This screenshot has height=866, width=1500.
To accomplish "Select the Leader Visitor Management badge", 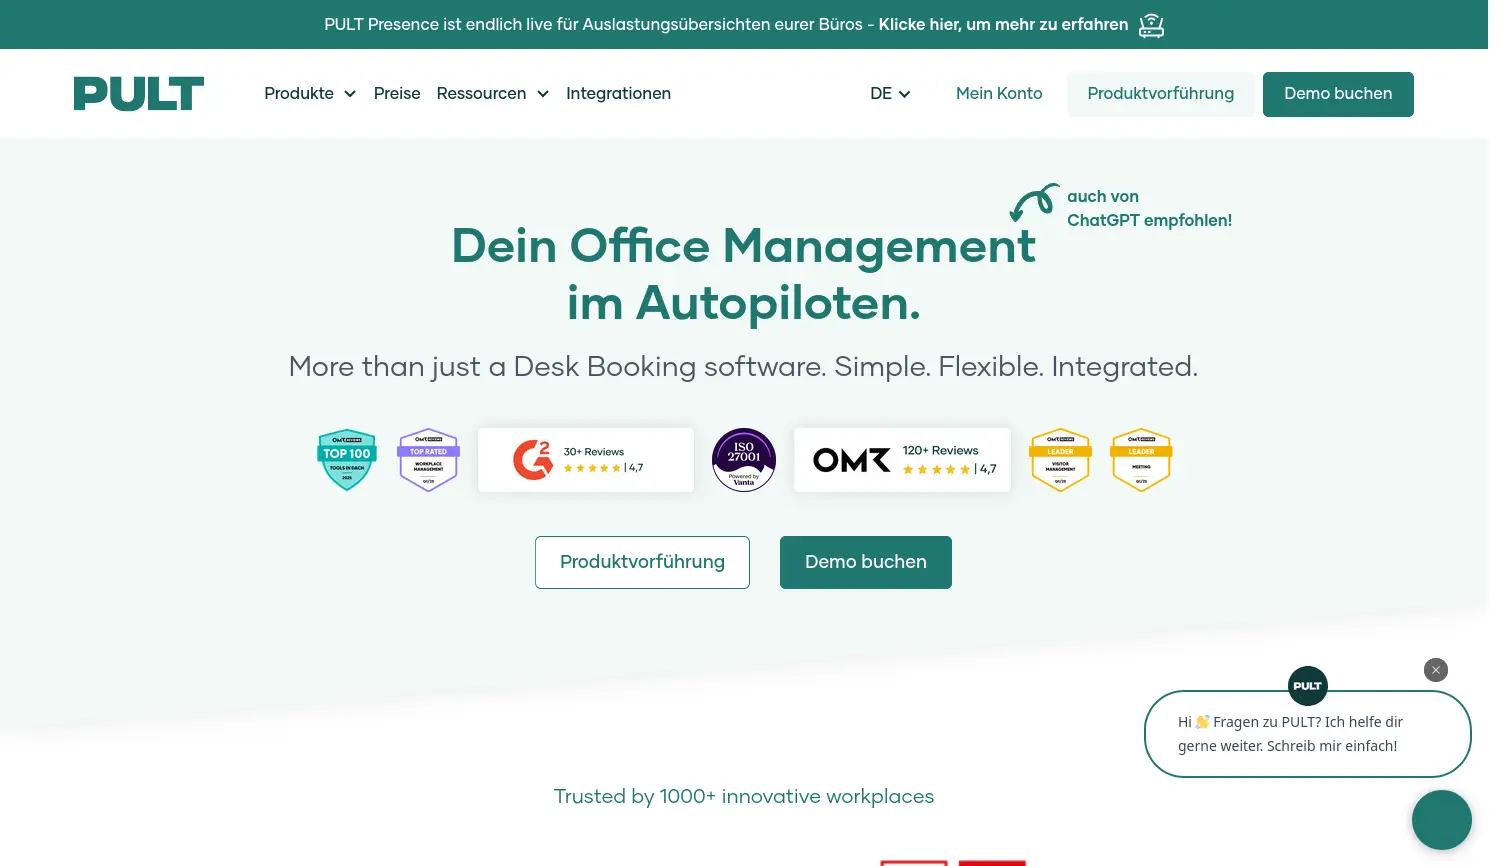I will [x=1060, y=459].
